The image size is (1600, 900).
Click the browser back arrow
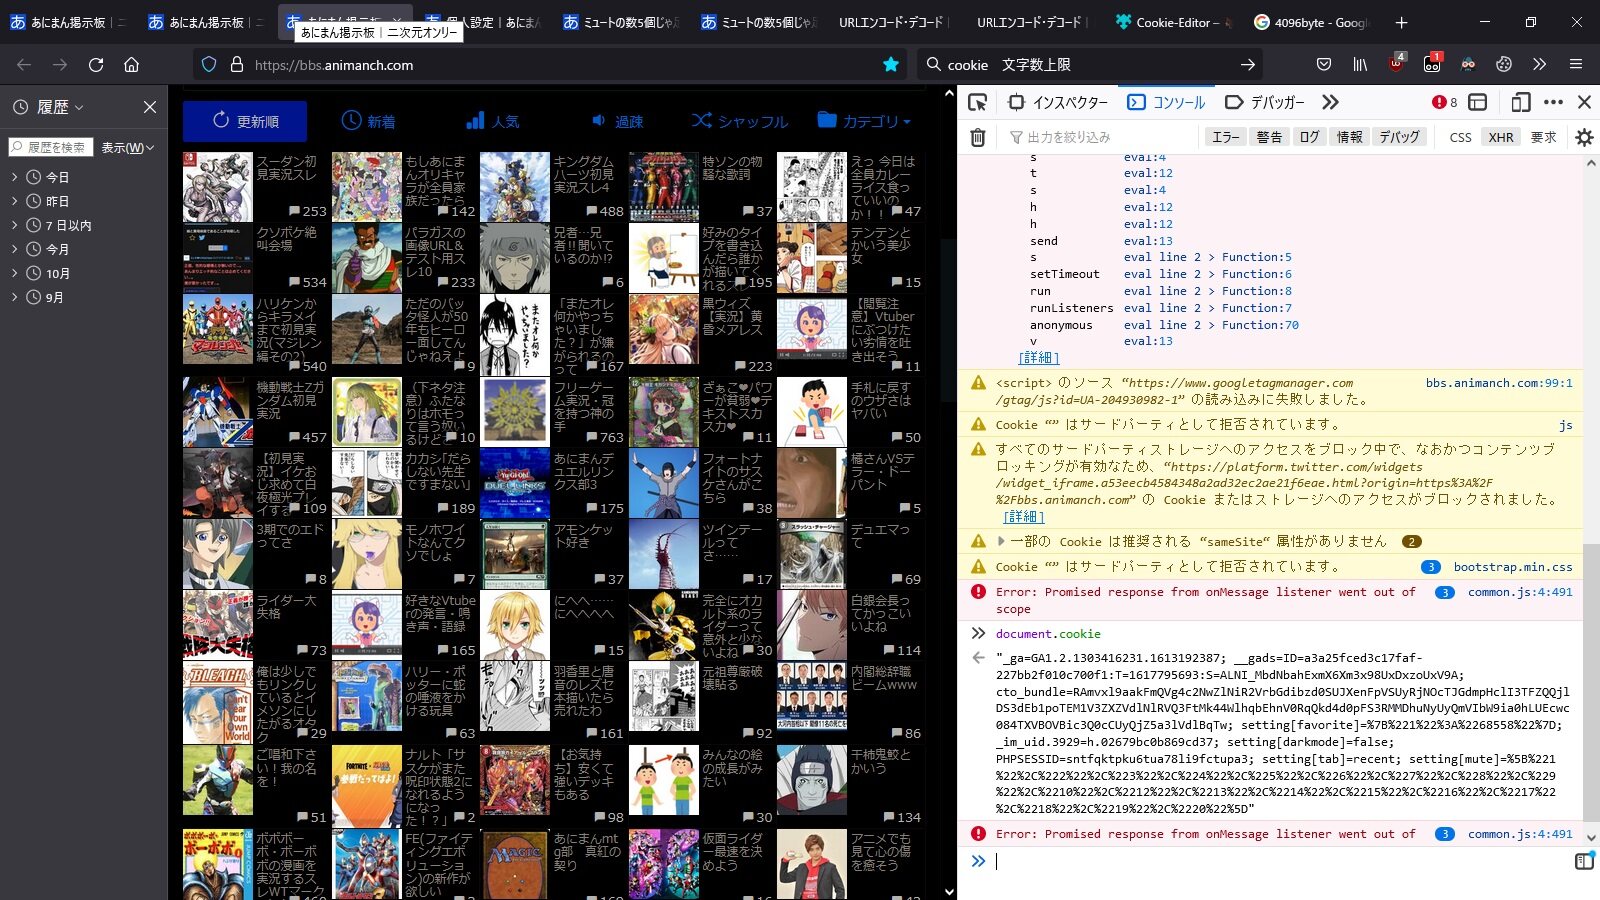24,65
